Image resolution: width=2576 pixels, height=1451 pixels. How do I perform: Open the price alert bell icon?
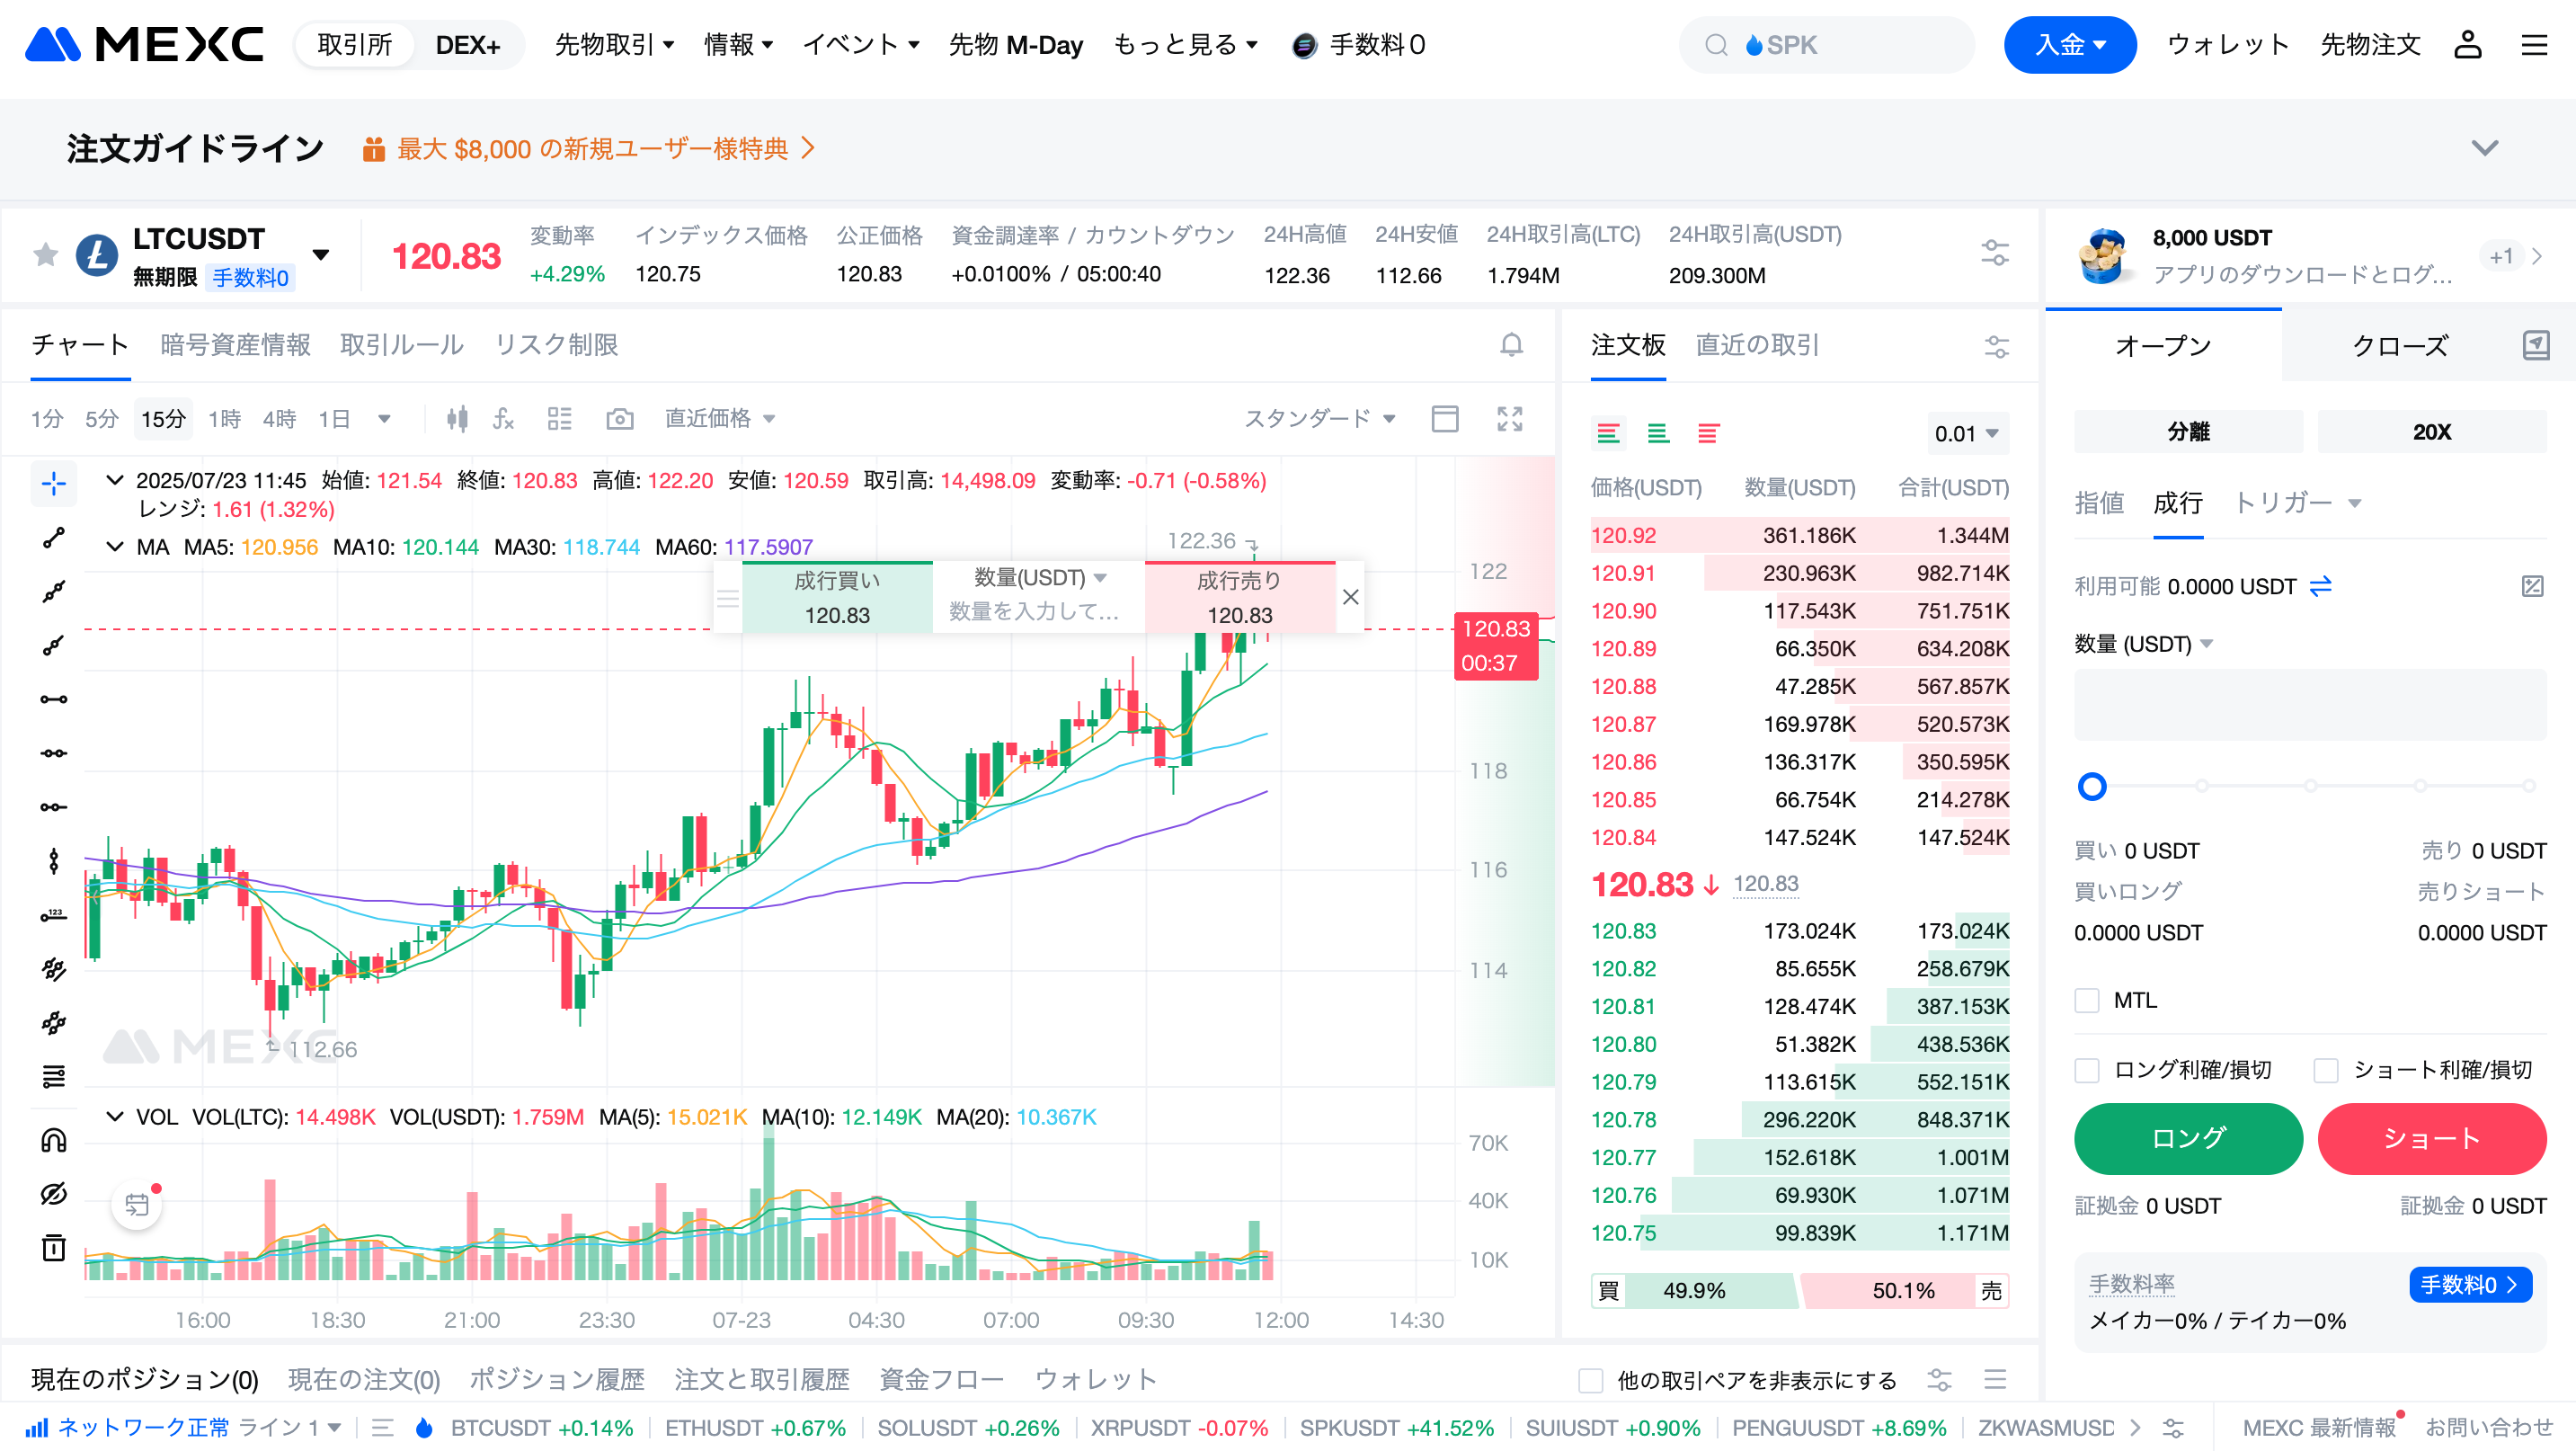click(x=1511, y=345)
